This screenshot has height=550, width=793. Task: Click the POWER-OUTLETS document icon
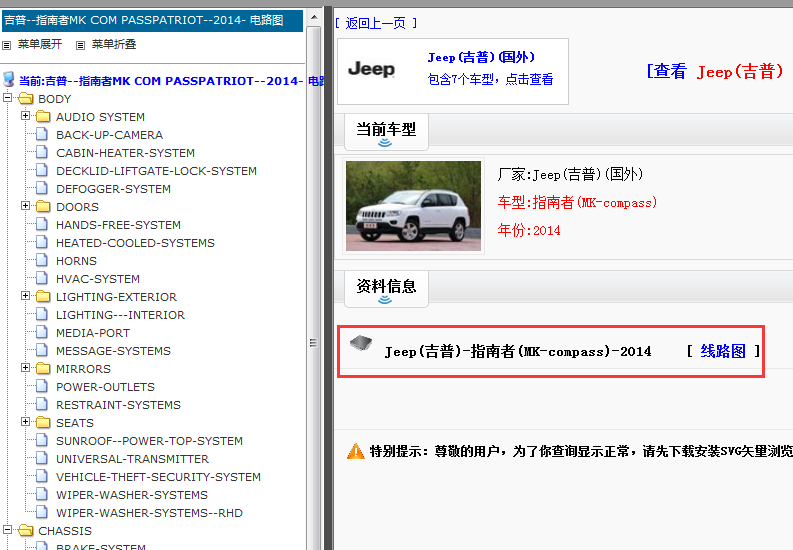pyautogui.click(x=42, y=386)
